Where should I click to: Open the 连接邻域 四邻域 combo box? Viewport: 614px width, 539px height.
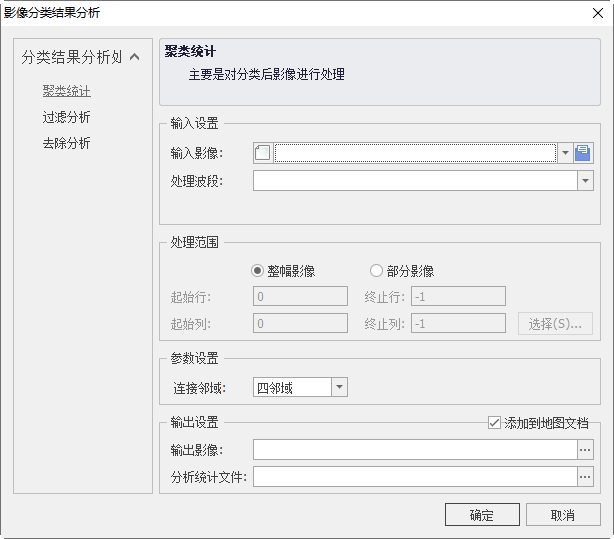pyautogui.click(x=339, y=387)
